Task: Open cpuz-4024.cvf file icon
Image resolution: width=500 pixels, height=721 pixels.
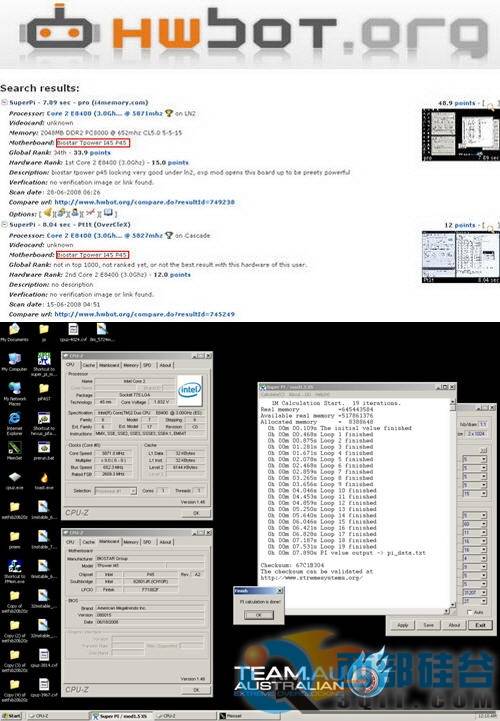Action: pos(73,332)
